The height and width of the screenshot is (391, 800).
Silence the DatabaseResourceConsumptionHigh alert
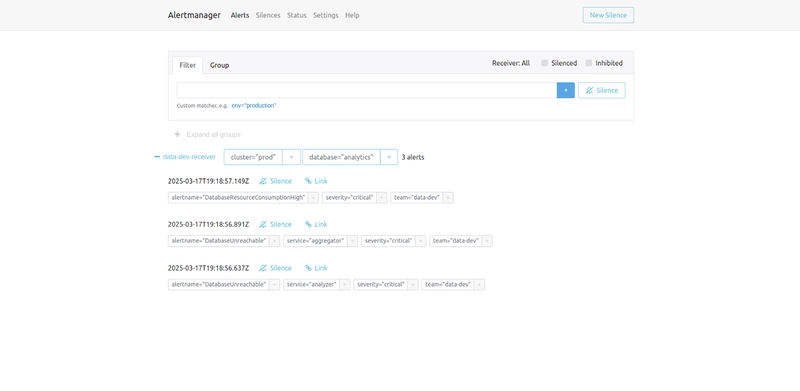(276, 181)
